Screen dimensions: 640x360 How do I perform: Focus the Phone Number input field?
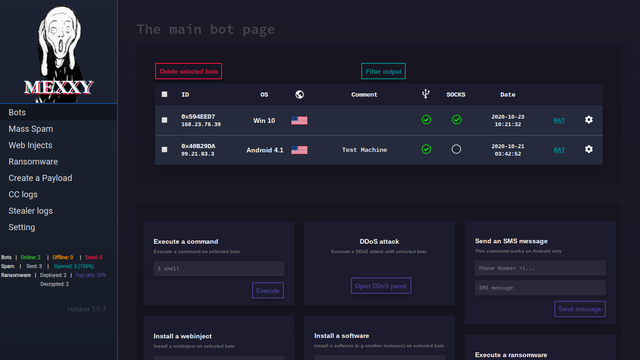click(540, 268)
